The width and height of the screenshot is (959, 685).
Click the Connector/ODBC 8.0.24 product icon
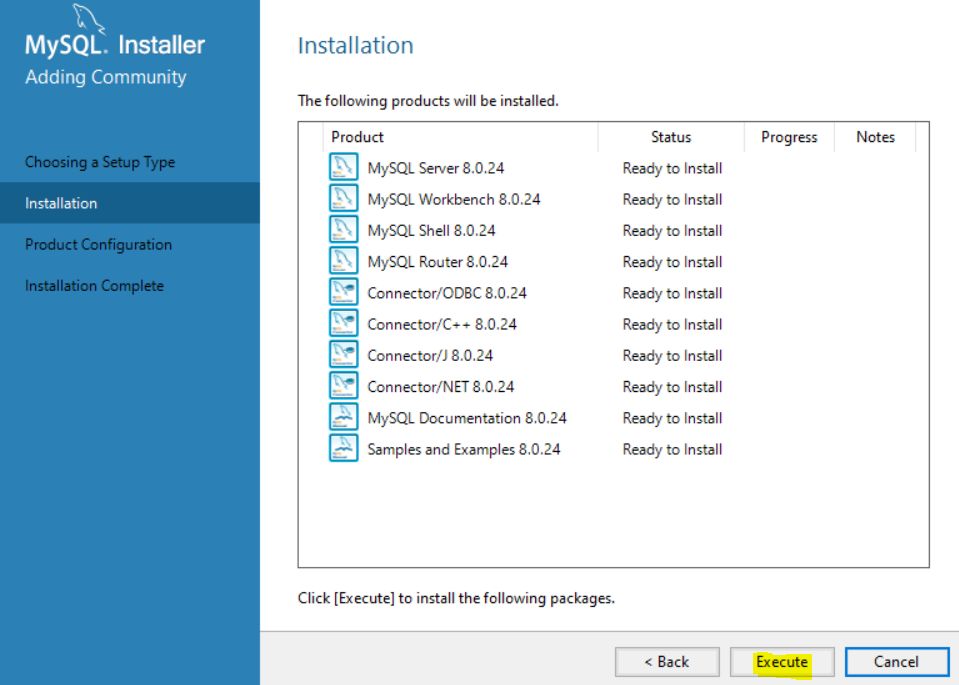[x=343, y=292]
